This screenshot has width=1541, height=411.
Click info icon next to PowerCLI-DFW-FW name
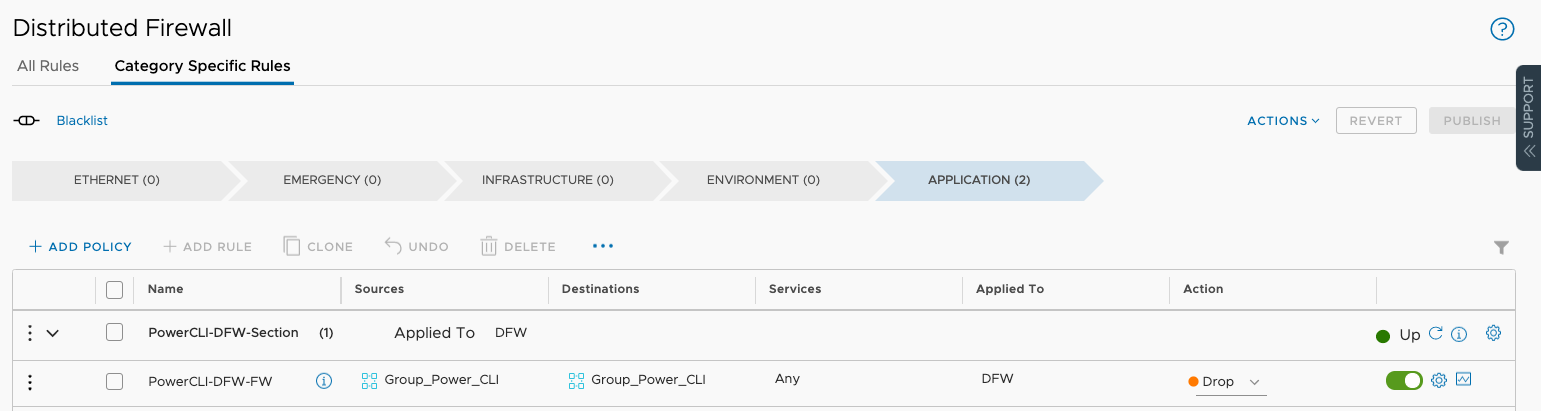coord(323,381)
